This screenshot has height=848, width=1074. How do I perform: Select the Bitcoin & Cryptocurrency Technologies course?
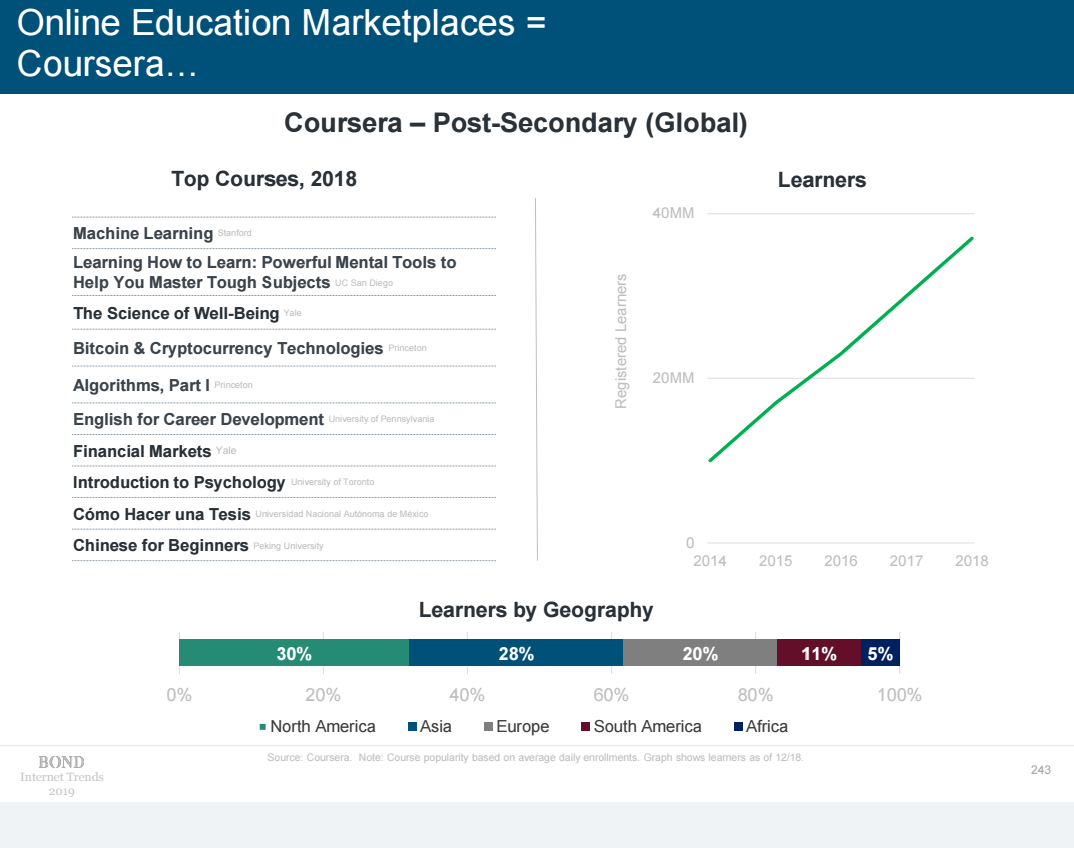pos(228,348)
